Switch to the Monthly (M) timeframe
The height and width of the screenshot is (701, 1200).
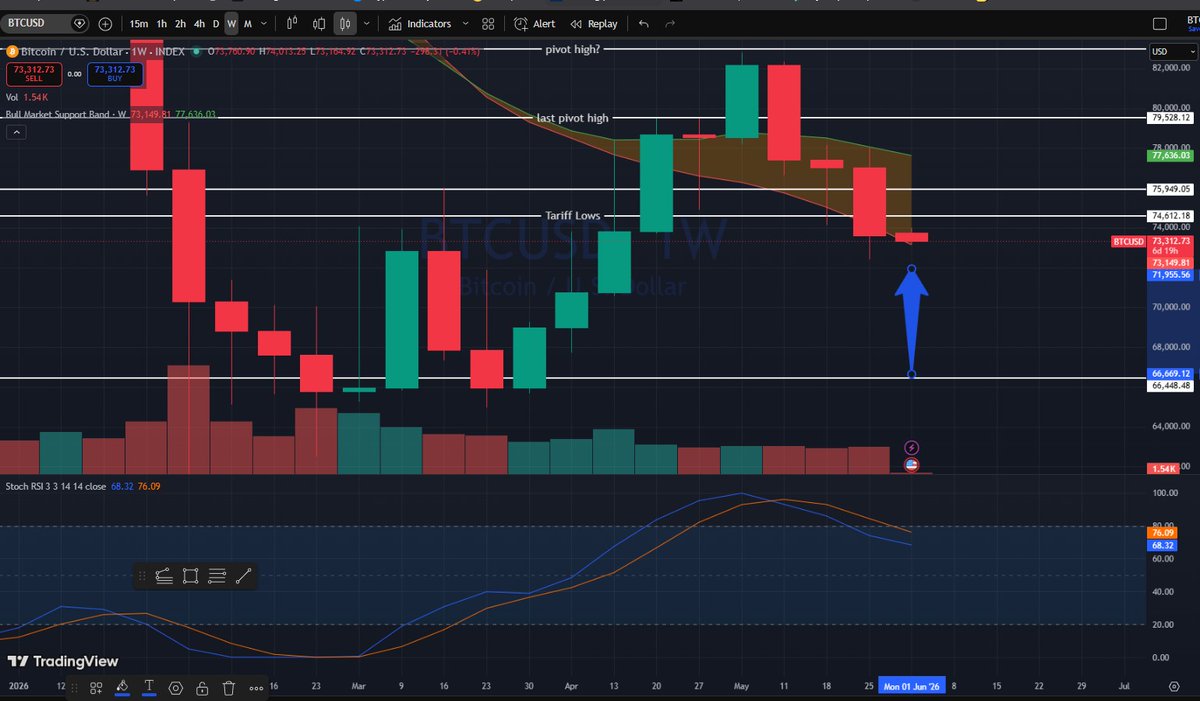coord(247,23)
